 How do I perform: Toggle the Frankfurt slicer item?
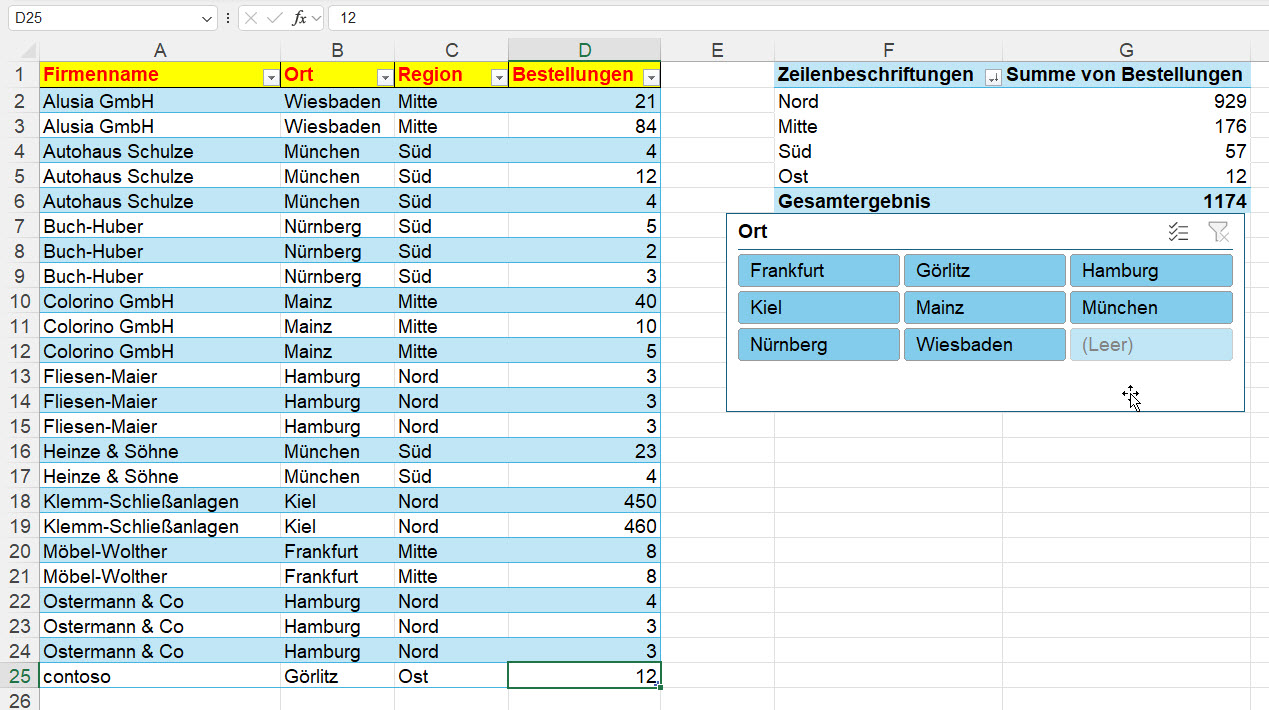pos(819,271)
